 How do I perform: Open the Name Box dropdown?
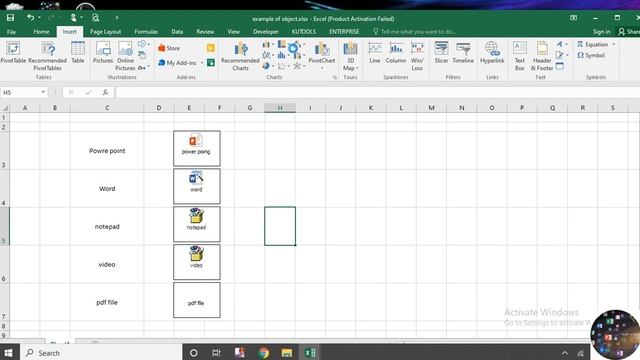point(43,93)
